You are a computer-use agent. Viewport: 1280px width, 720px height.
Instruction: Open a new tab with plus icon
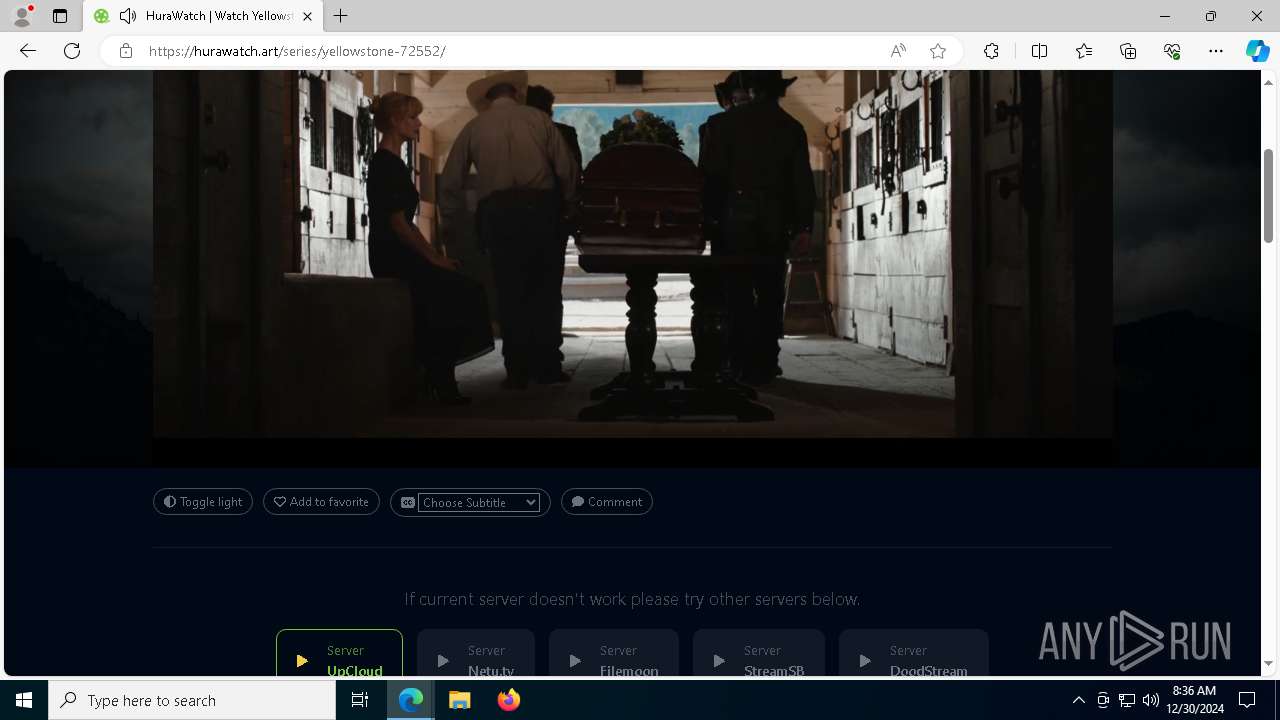click(x=341, y=16)
